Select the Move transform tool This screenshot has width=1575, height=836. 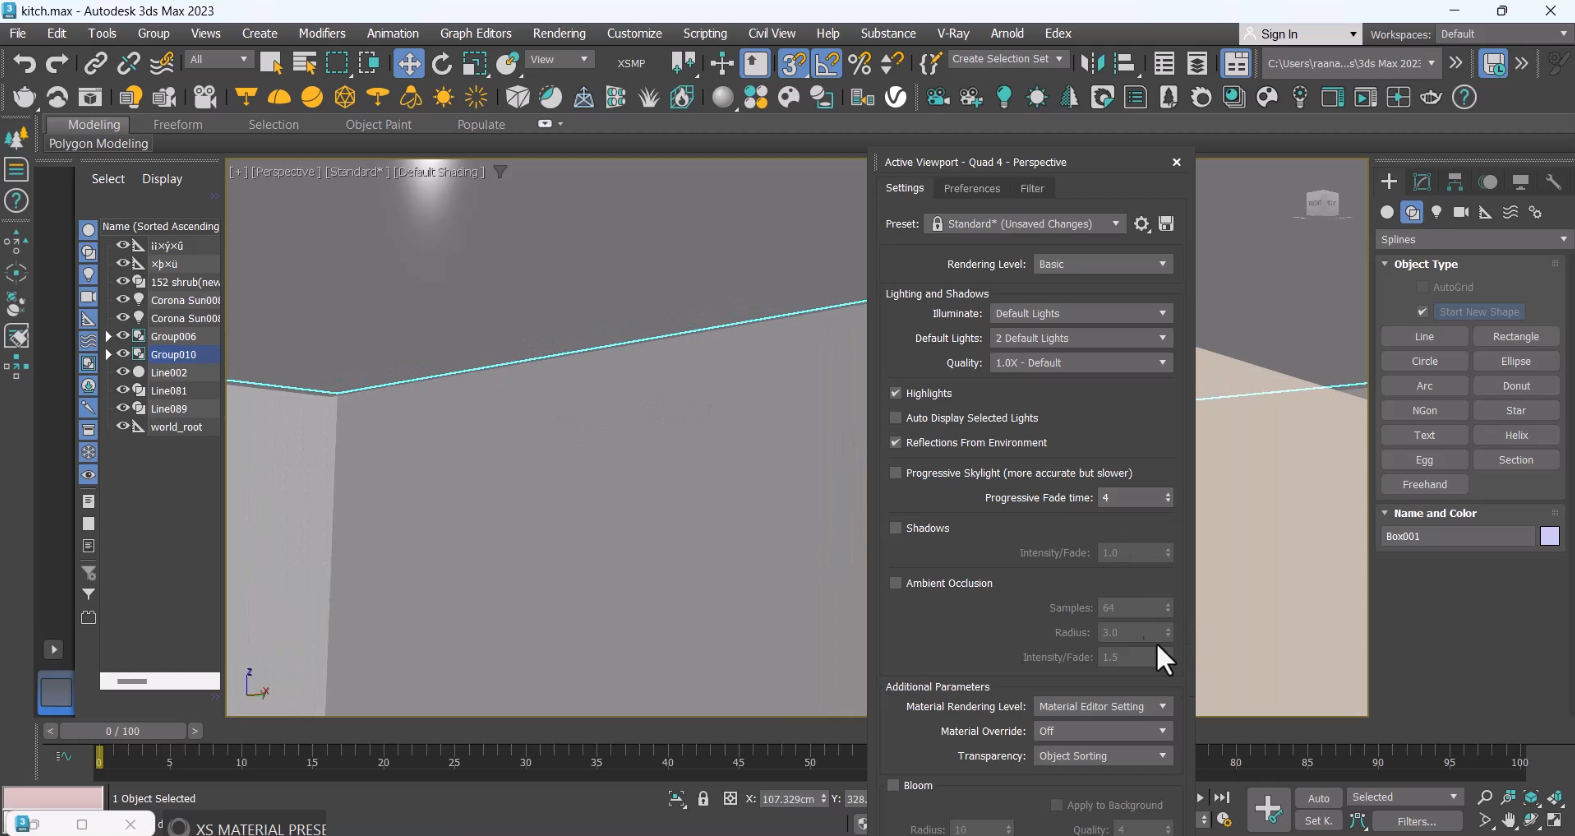(408, 64)
